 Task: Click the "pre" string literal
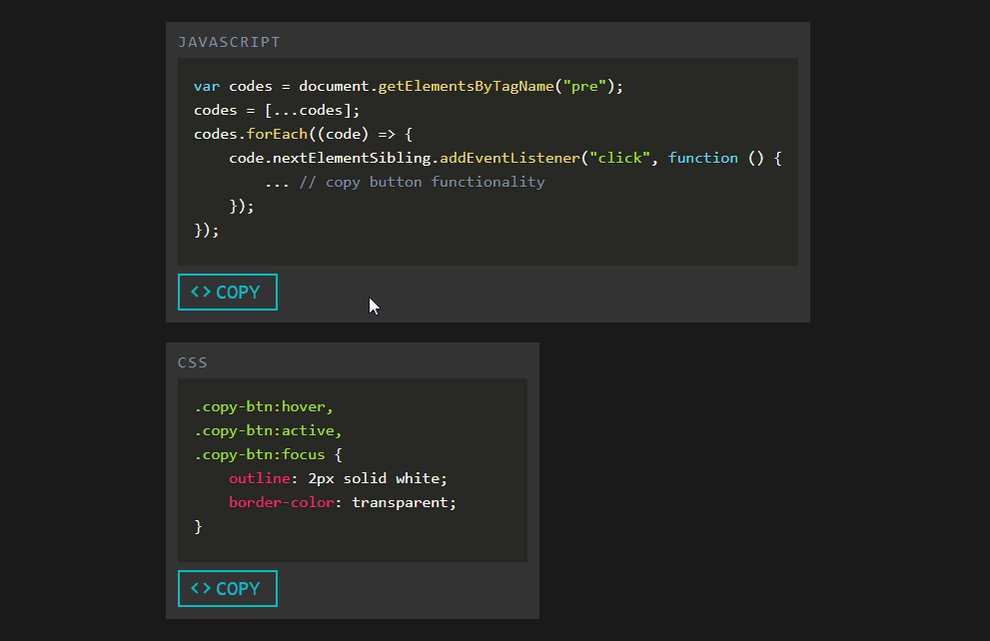tap(585, 86)
